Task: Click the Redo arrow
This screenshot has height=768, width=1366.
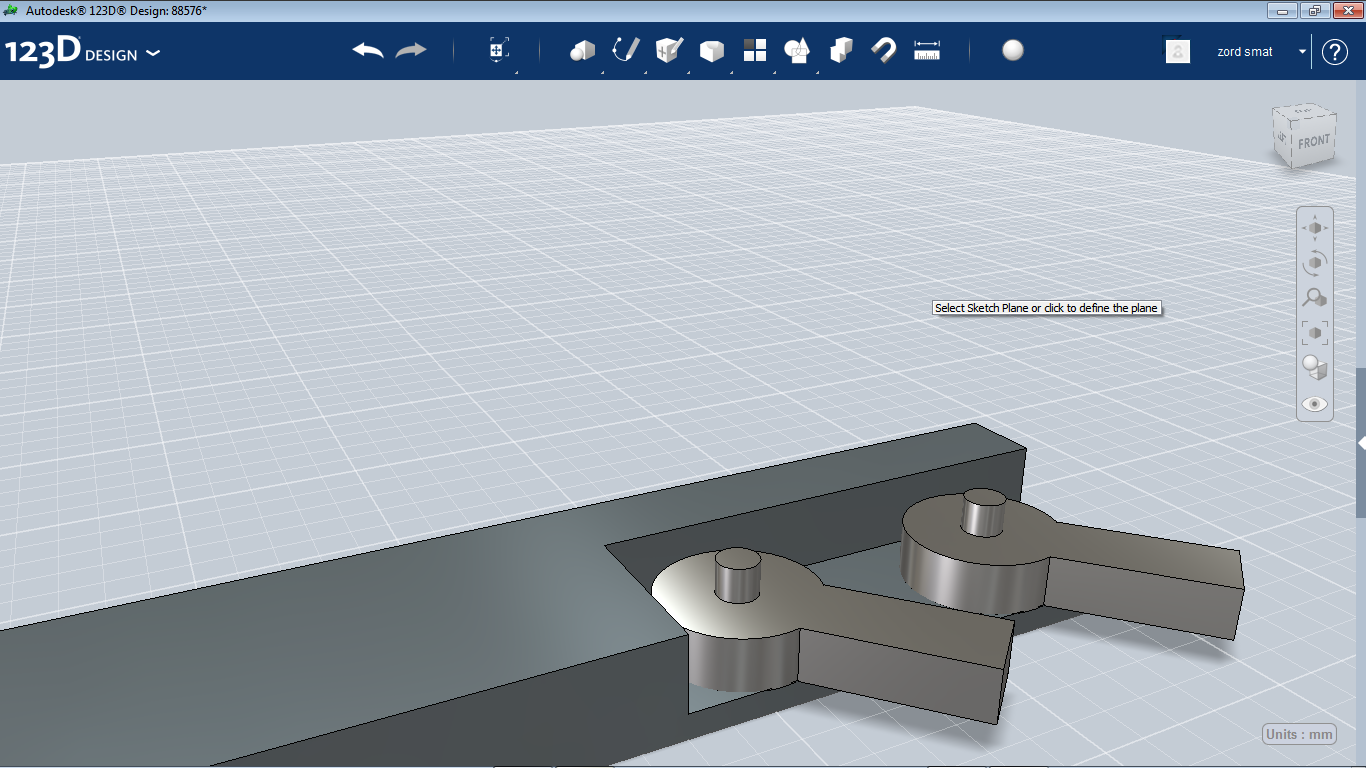Action: (411, 50)
